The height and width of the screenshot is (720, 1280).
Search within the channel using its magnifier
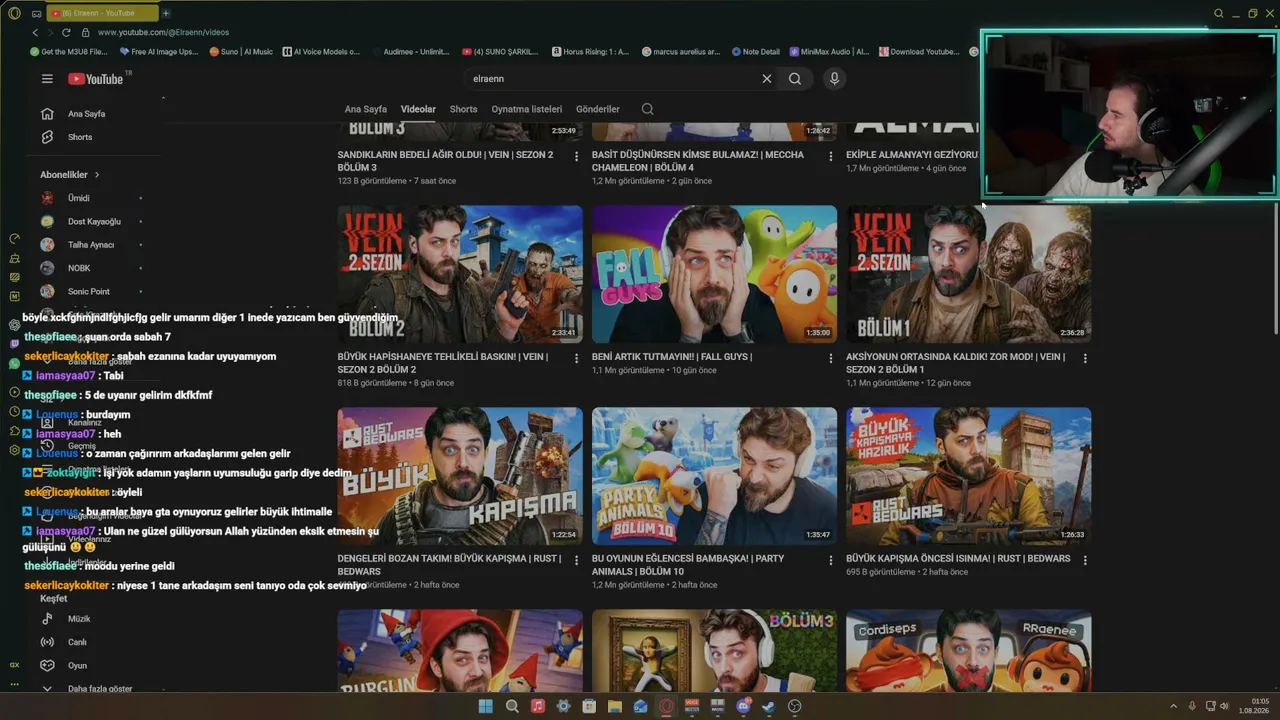(647, 109)
